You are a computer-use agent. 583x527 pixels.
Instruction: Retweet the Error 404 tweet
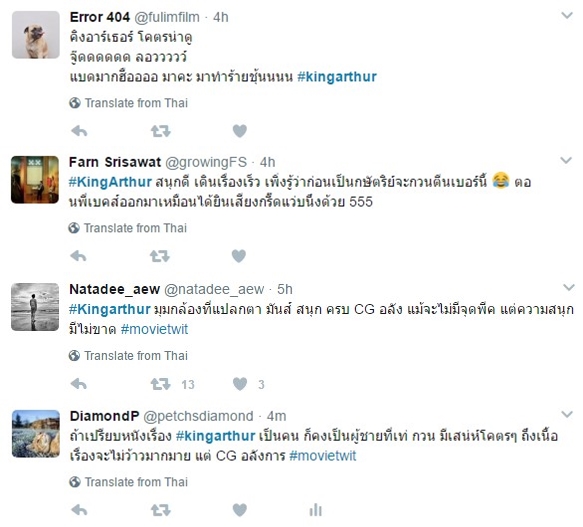point(161,131)
